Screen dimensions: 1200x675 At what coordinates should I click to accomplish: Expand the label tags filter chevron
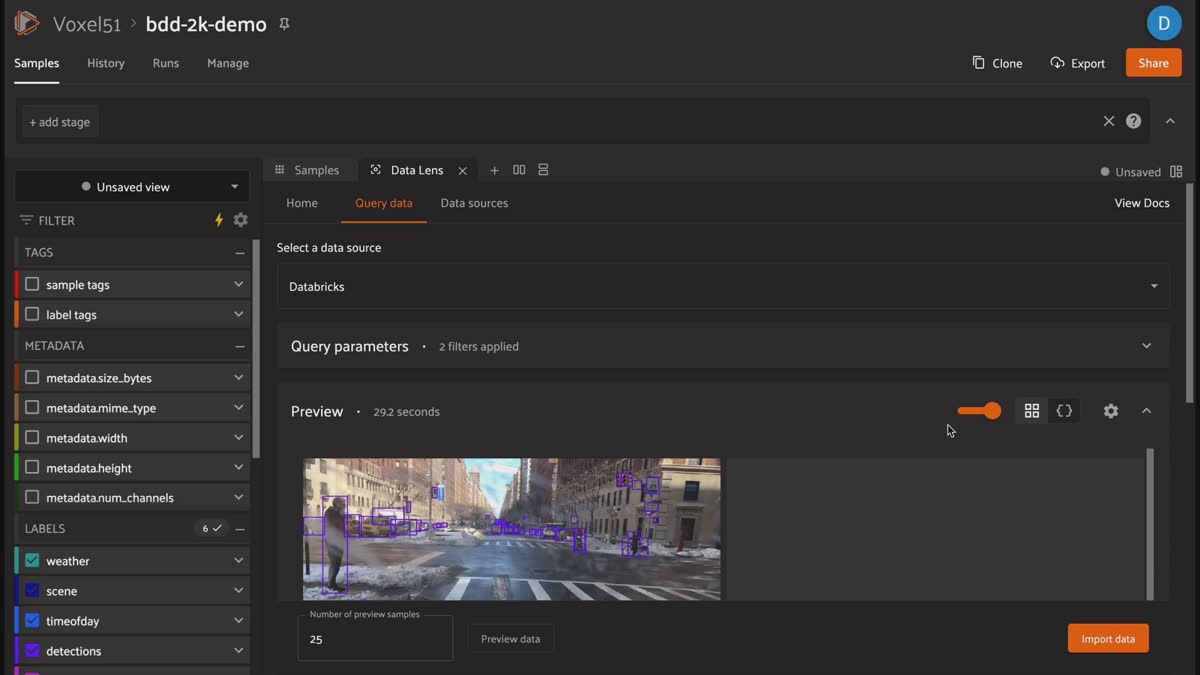(x=238, y=314)
